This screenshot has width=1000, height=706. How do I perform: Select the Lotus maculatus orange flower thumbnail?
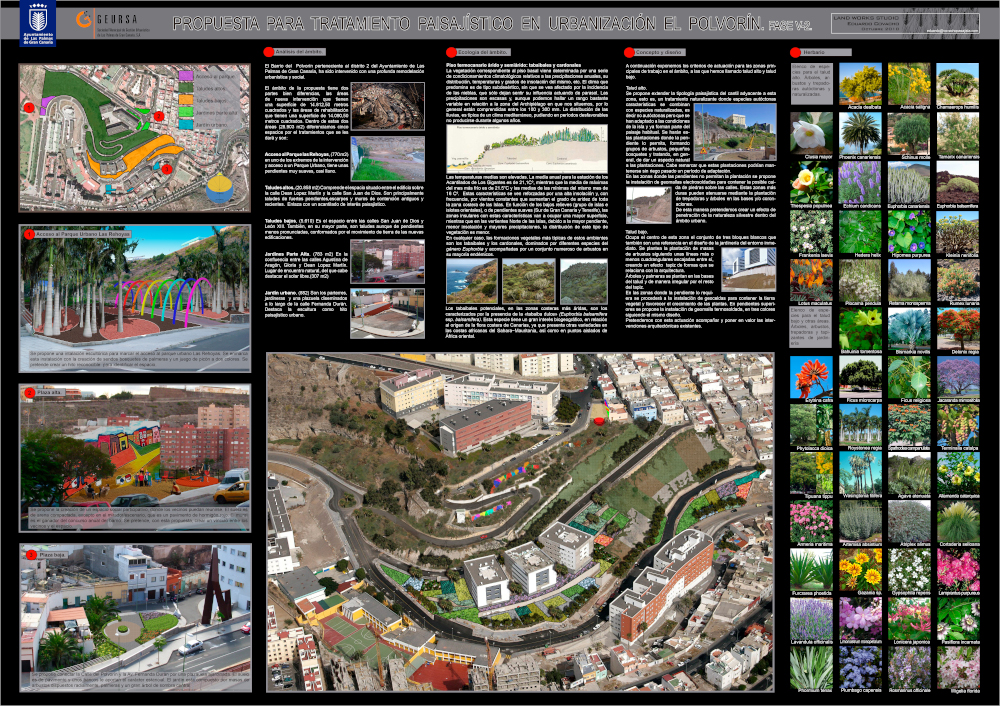(811, 279)
